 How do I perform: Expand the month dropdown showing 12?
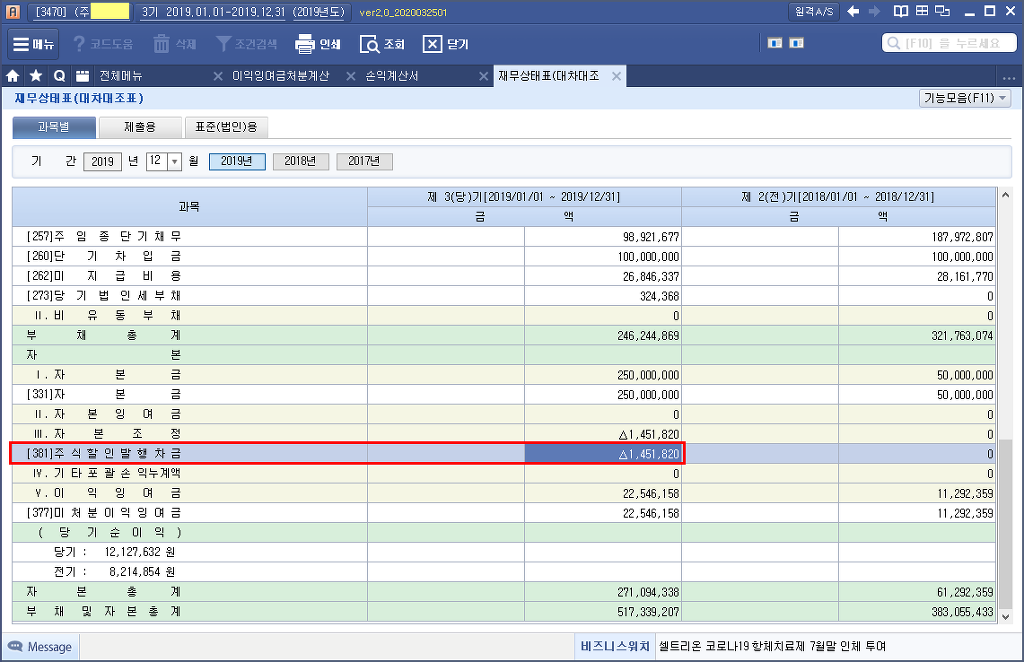[x=174, y=162]
